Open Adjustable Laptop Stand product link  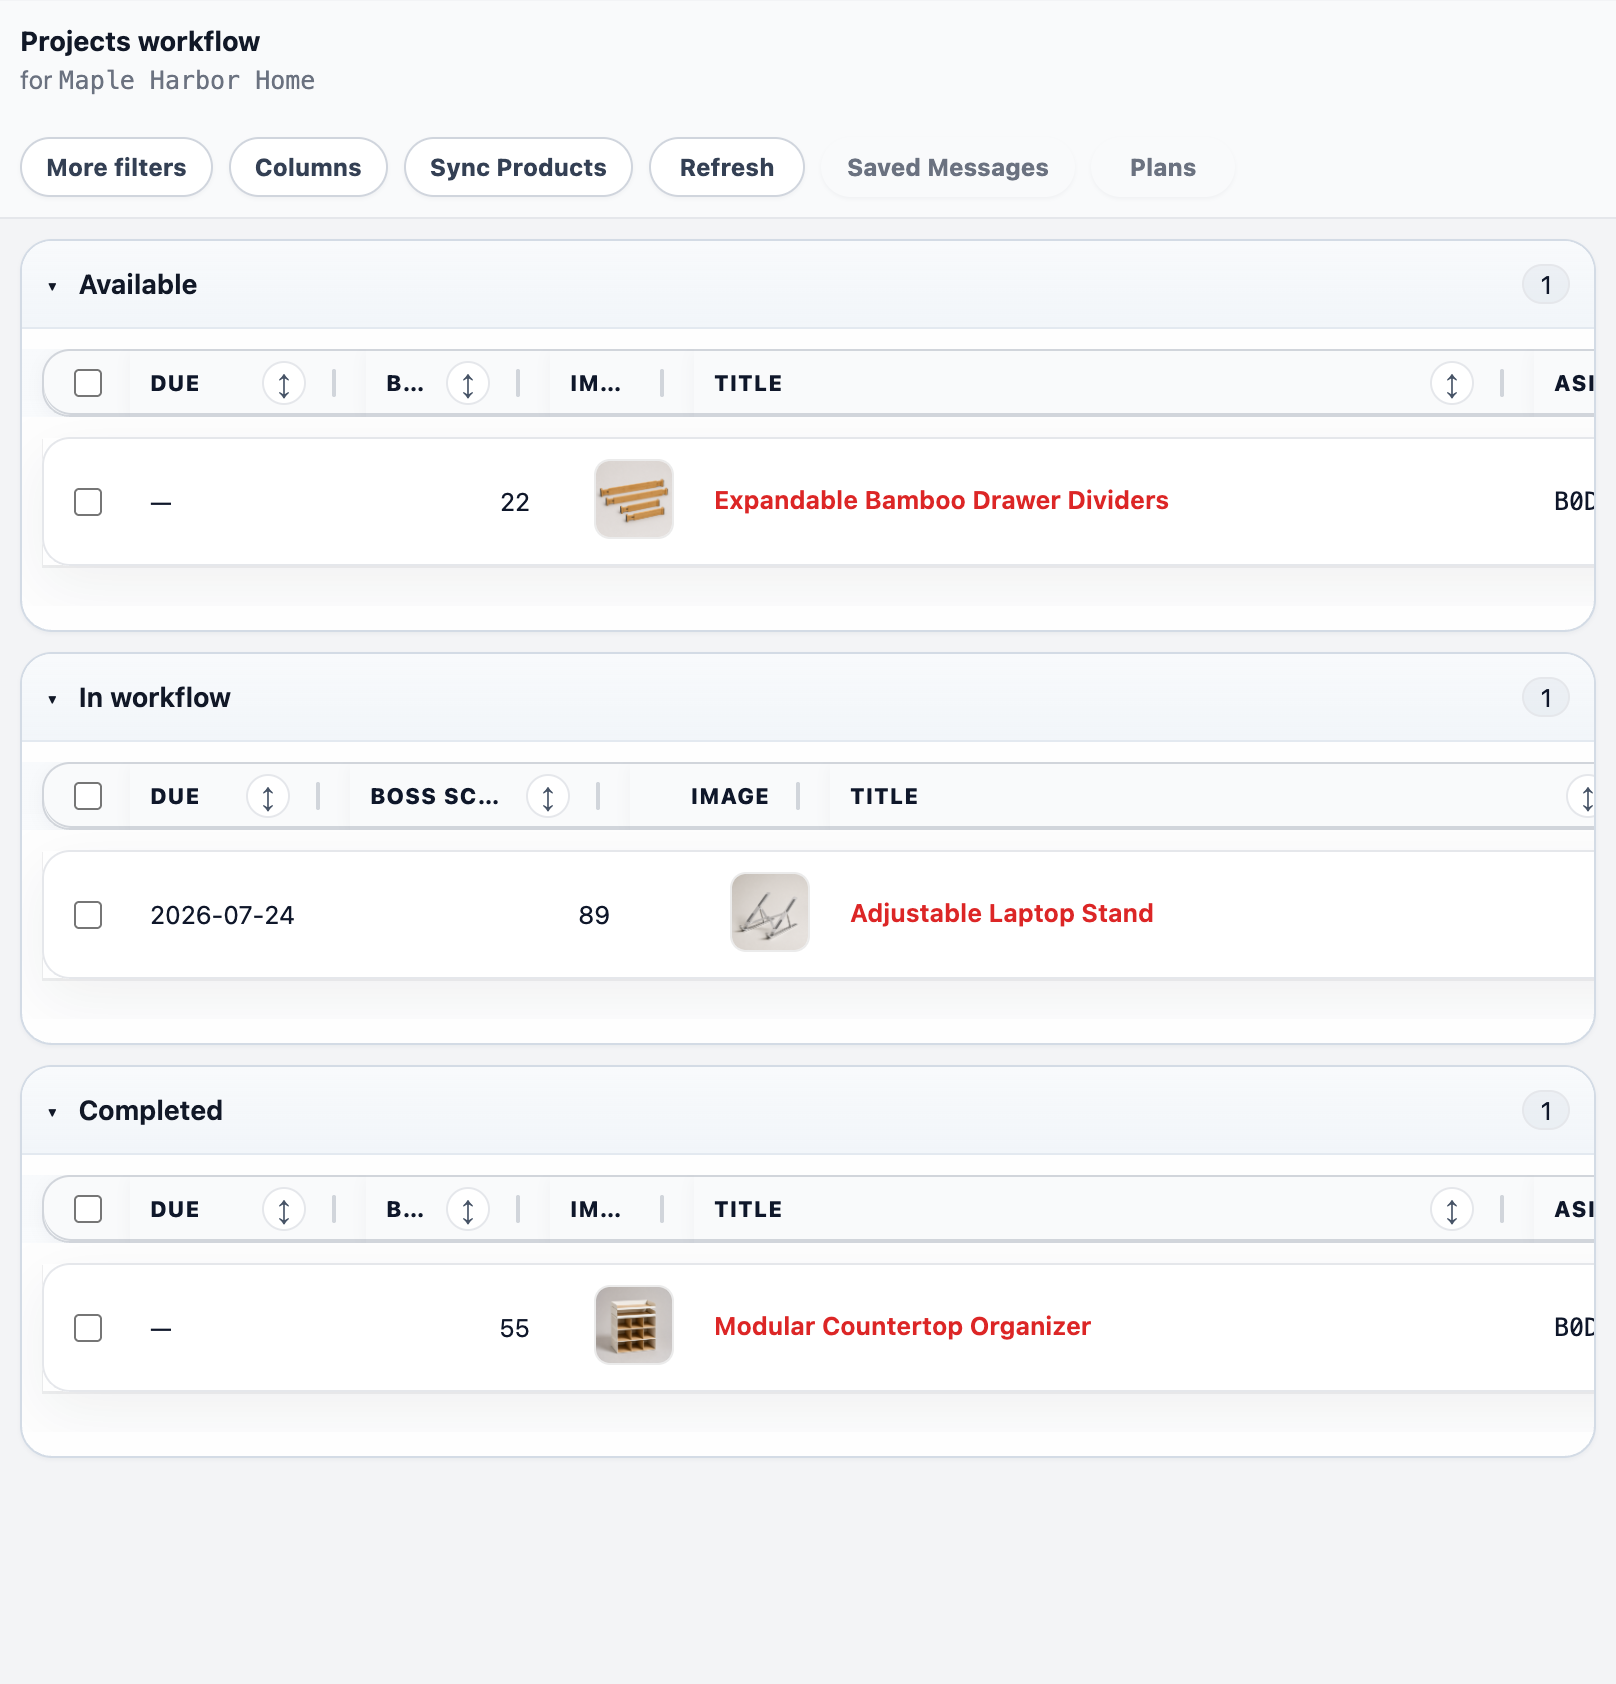(1002, 913)
